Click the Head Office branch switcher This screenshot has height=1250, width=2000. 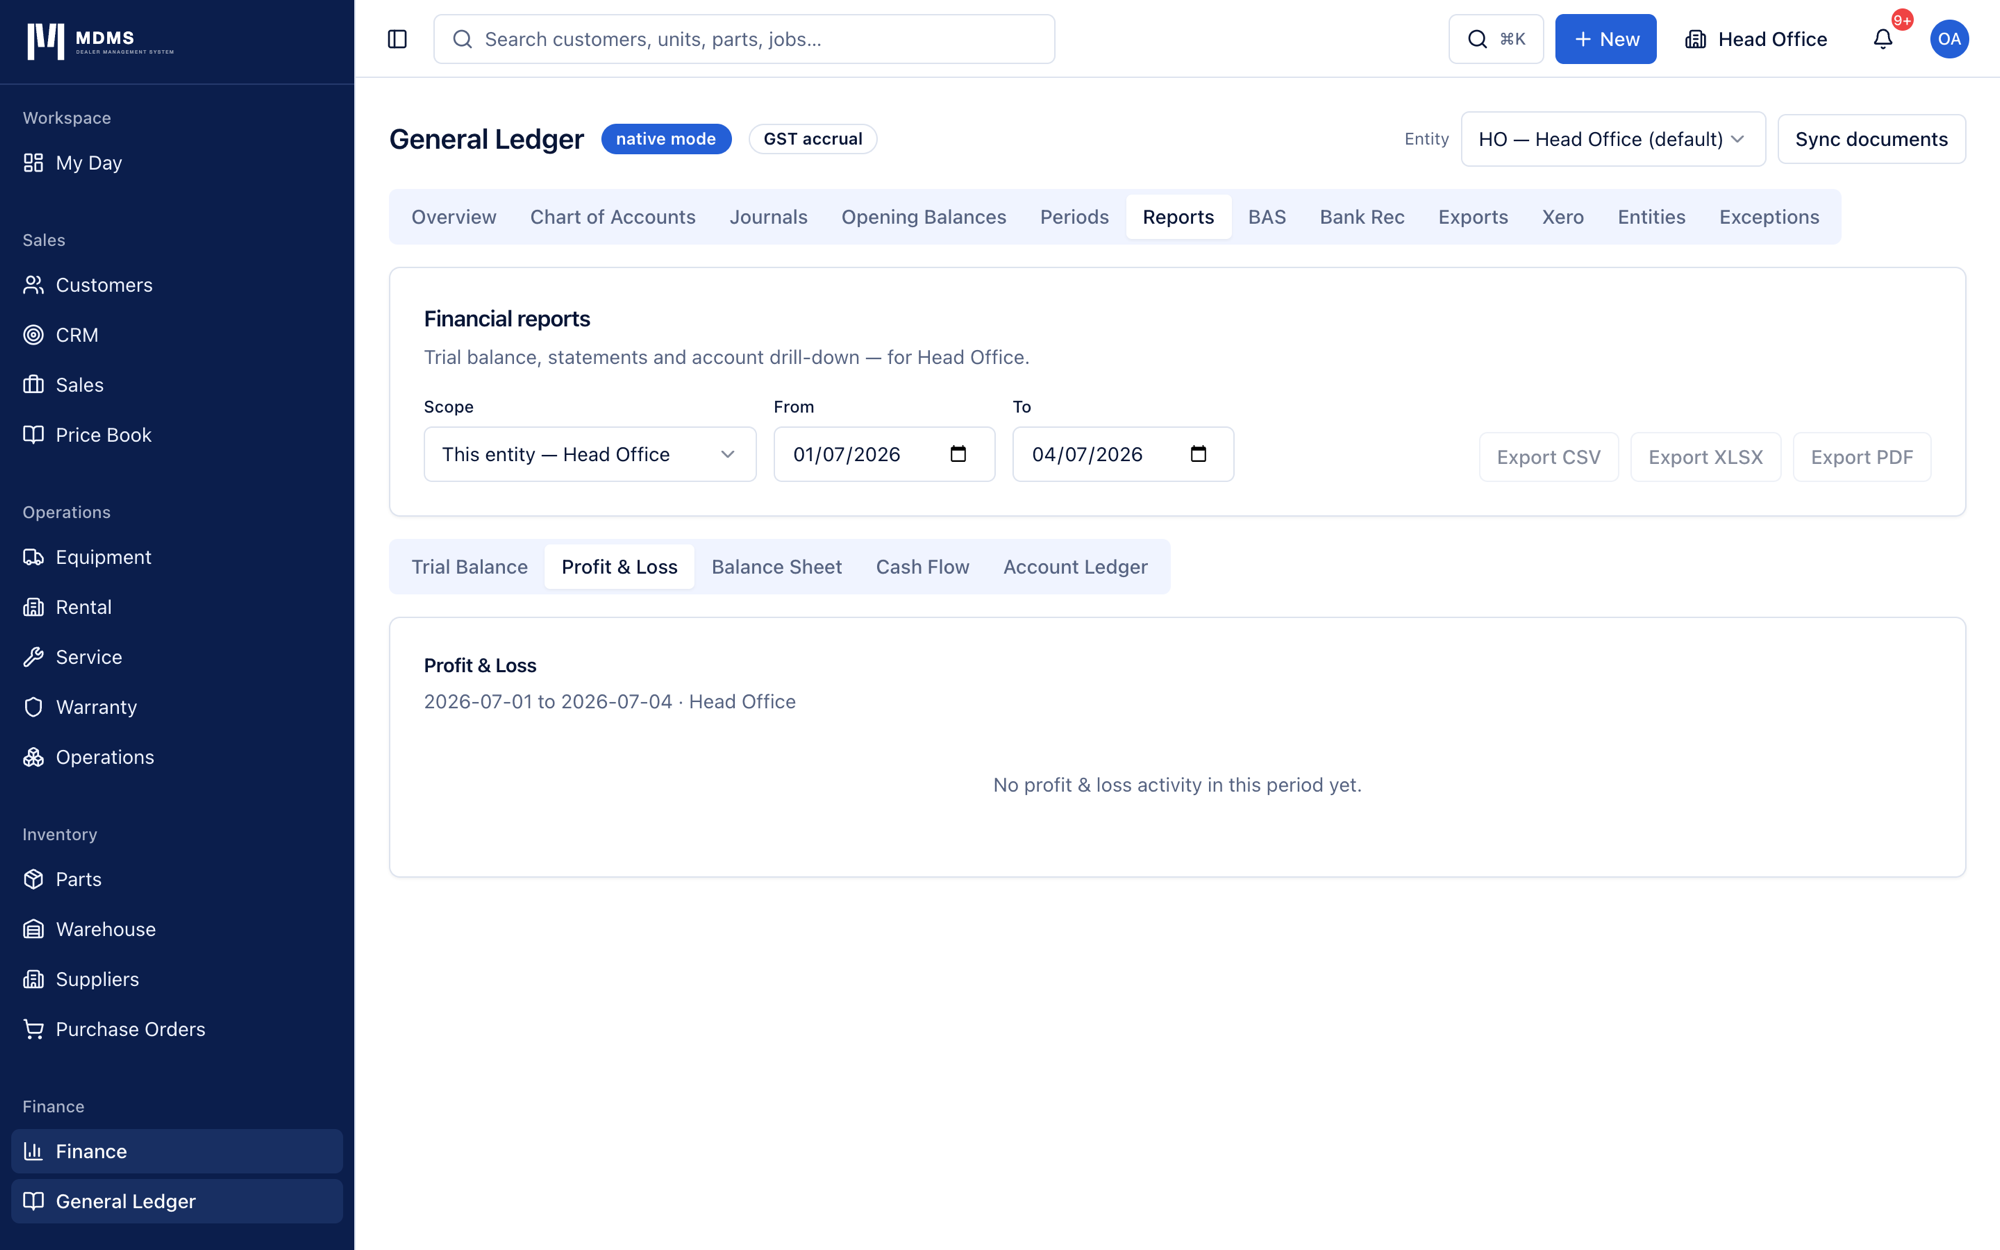click(x=1757, y=39)
